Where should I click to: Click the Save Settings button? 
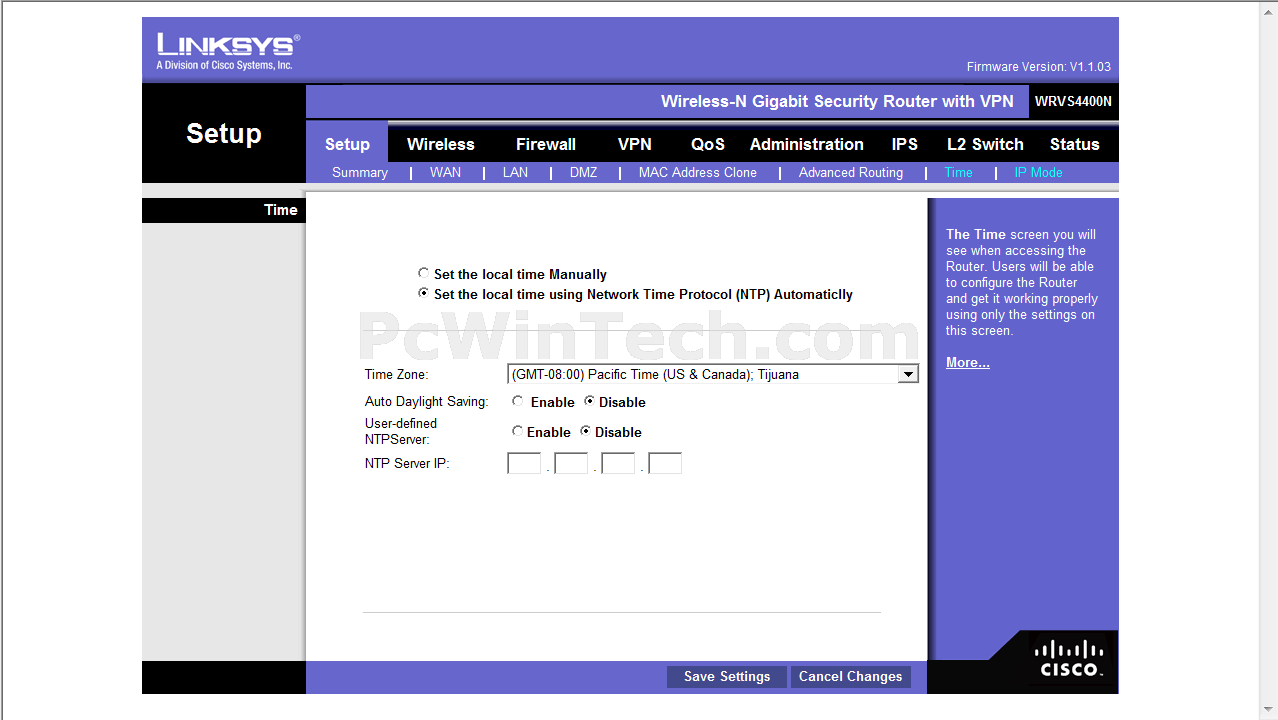[727, 677]
